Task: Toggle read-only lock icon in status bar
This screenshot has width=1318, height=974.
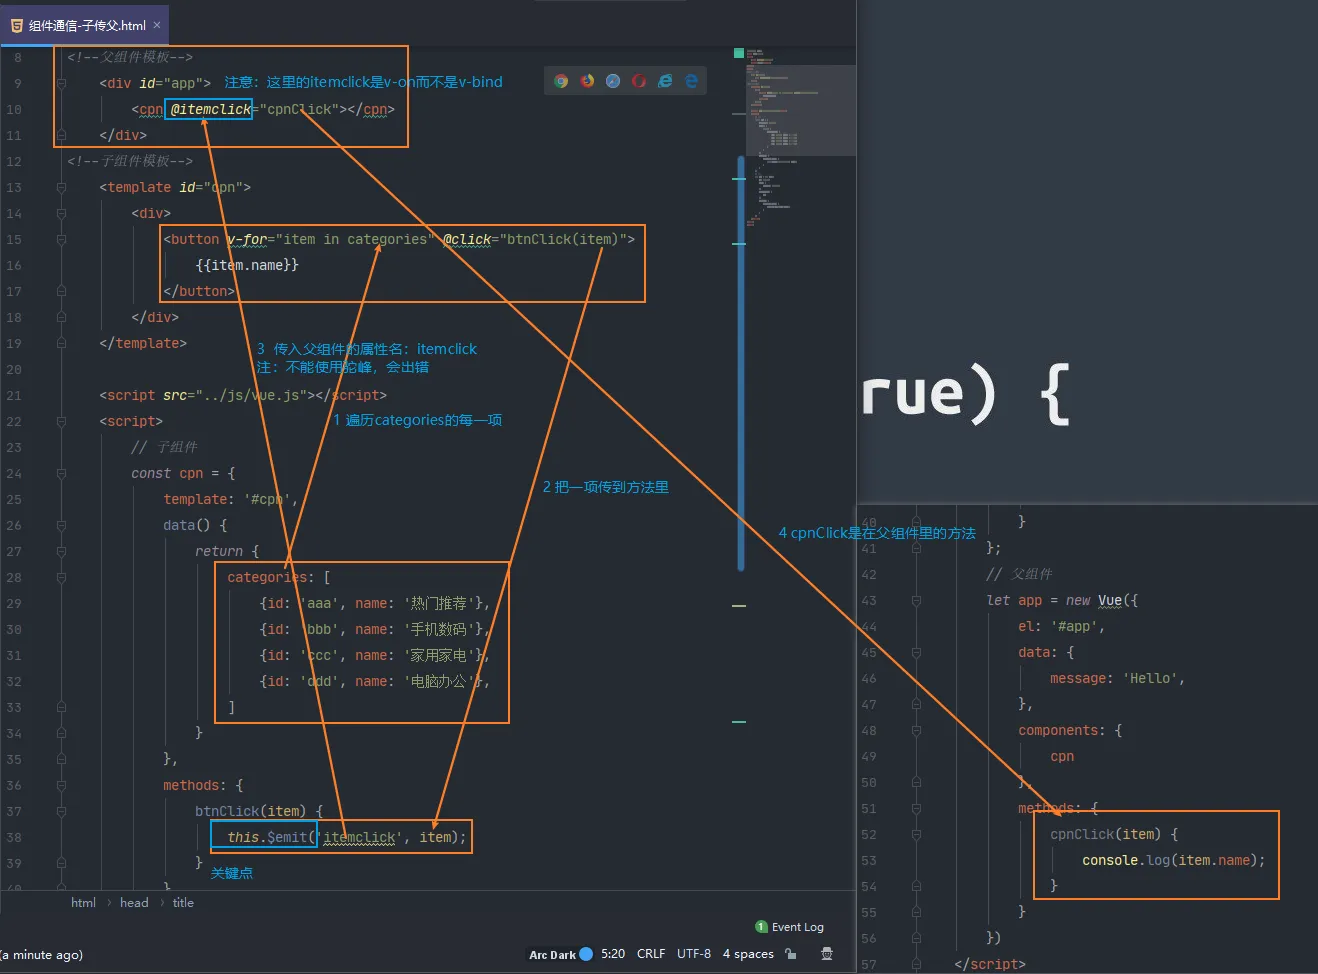Action: click(790, 954)
